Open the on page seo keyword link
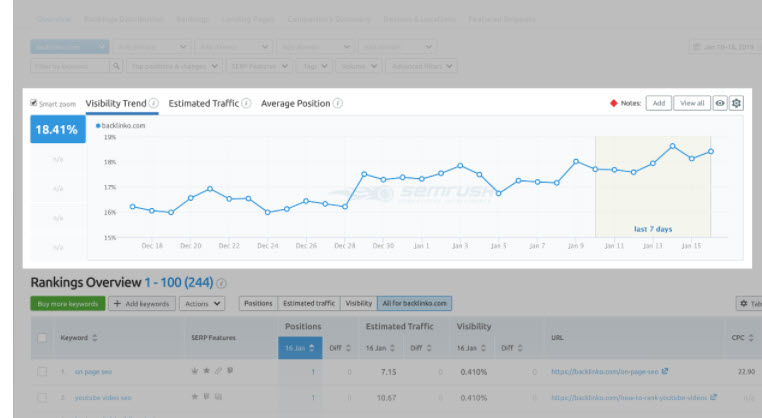 tap(93, 372)
